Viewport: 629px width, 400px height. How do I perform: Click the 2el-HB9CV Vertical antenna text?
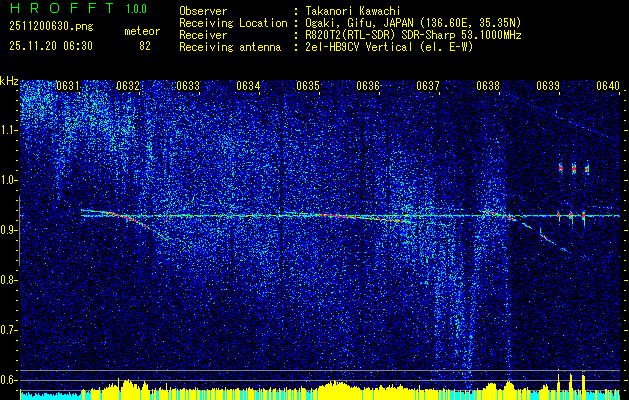pos(389,47)
